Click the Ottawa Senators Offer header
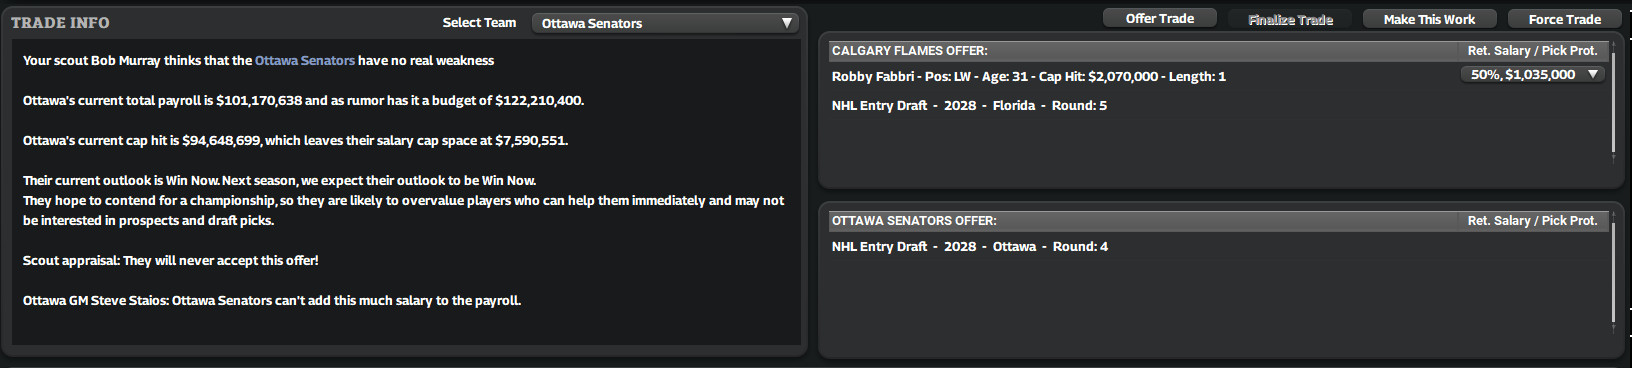The image size is (1632, 368). 914,221
